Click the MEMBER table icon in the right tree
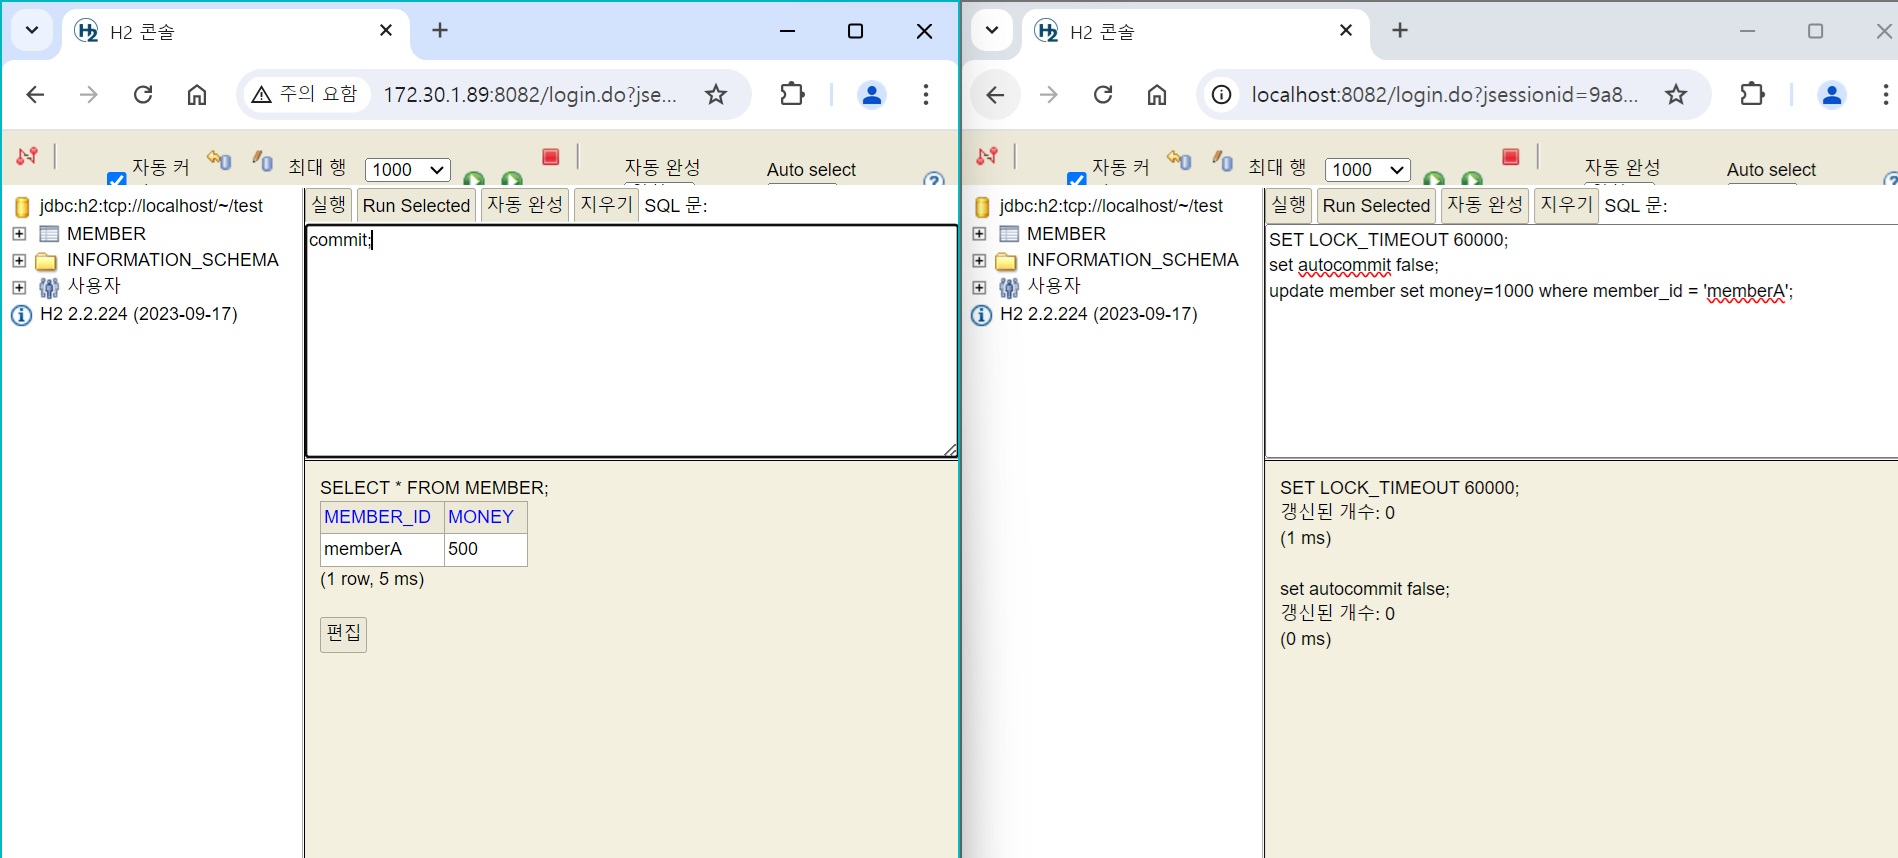This screenshot has height=858, width=1898. (1009, 234)
